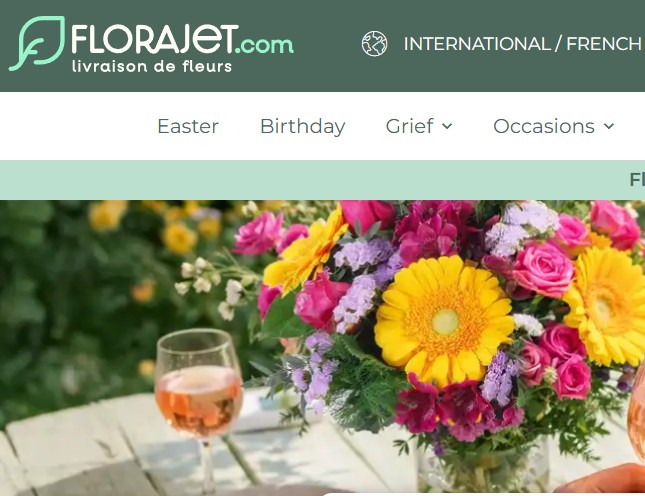Open the Easter menu item
Viewport: 645px width, 496px height.
[188, 126]
